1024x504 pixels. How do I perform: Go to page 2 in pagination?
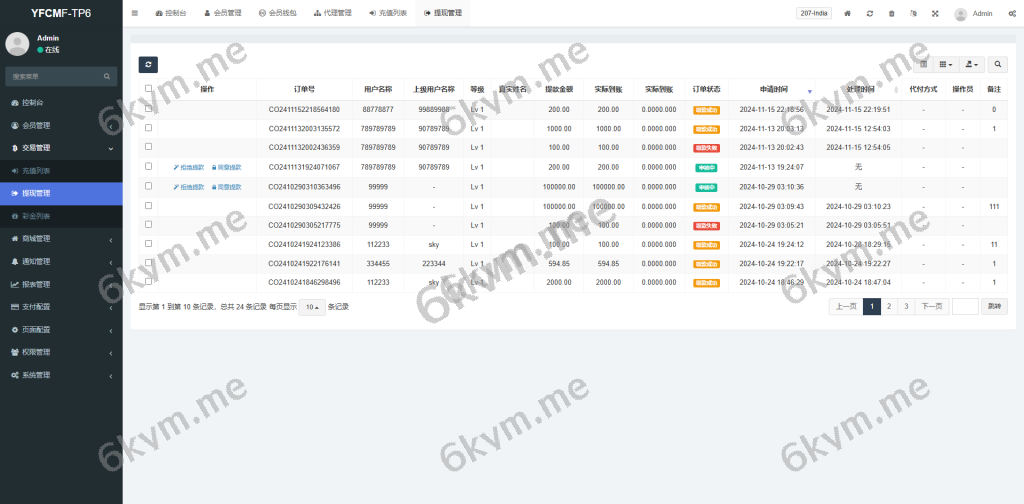click(x=888, y=306)
